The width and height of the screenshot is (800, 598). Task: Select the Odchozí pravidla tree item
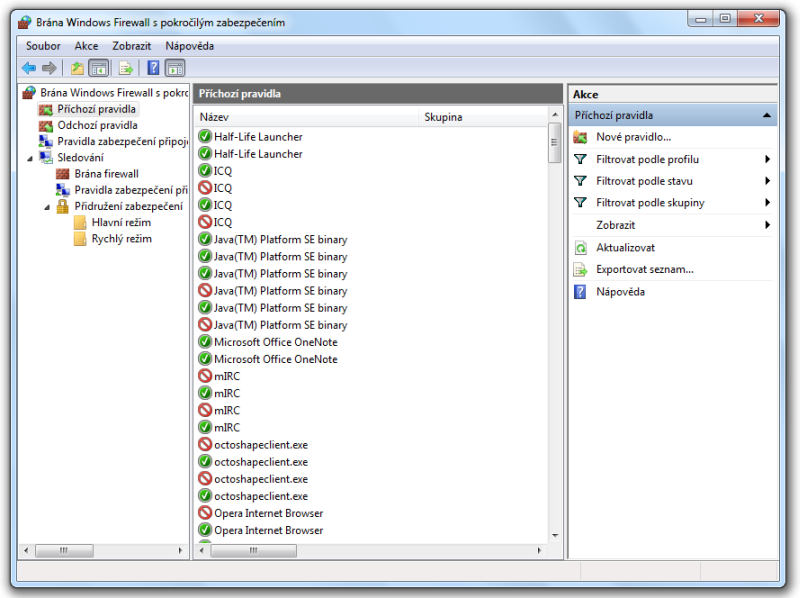coord(97,126)
